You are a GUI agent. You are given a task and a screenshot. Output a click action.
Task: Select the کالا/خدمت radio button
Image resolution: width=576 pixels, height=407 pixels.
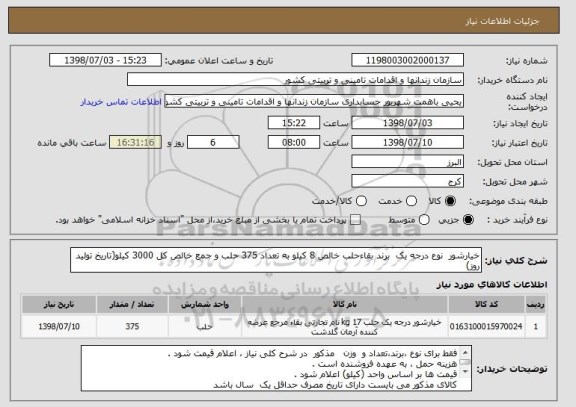click(x=361, y=201)
